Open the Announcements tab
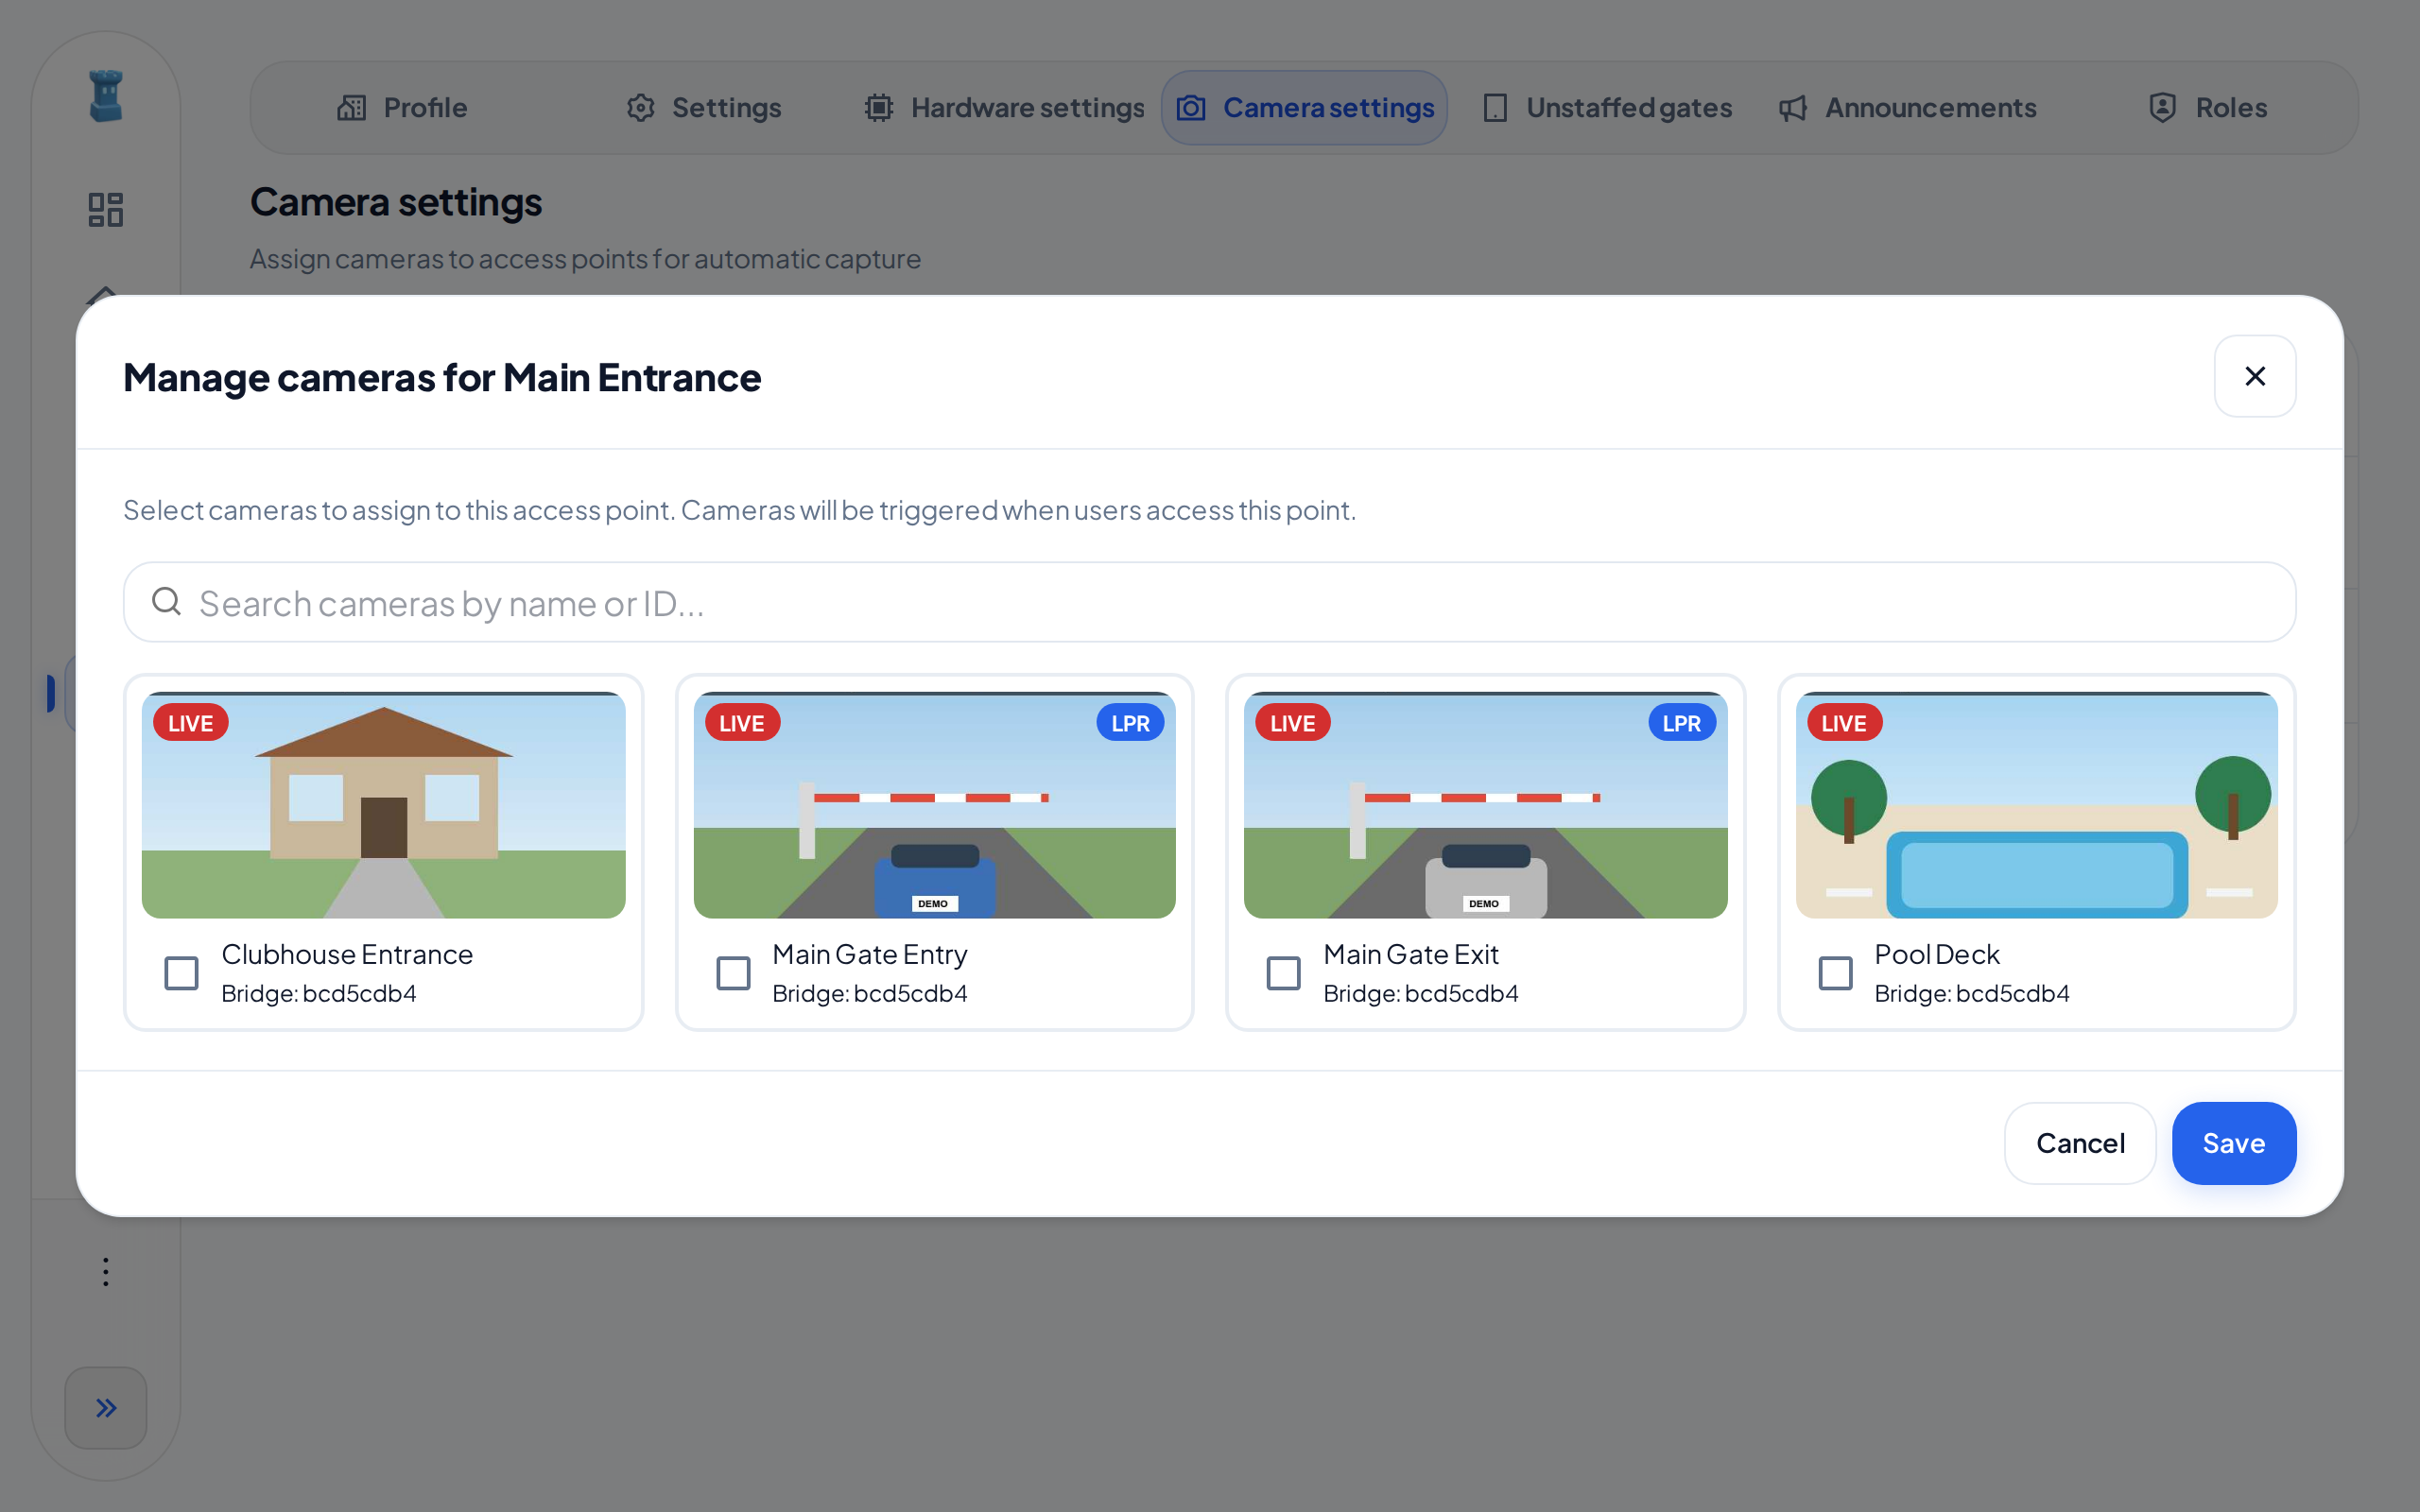Image resolution: width=2420 pixels, height=1512 pixels. pyautogui.click(x=1906, y=108)
